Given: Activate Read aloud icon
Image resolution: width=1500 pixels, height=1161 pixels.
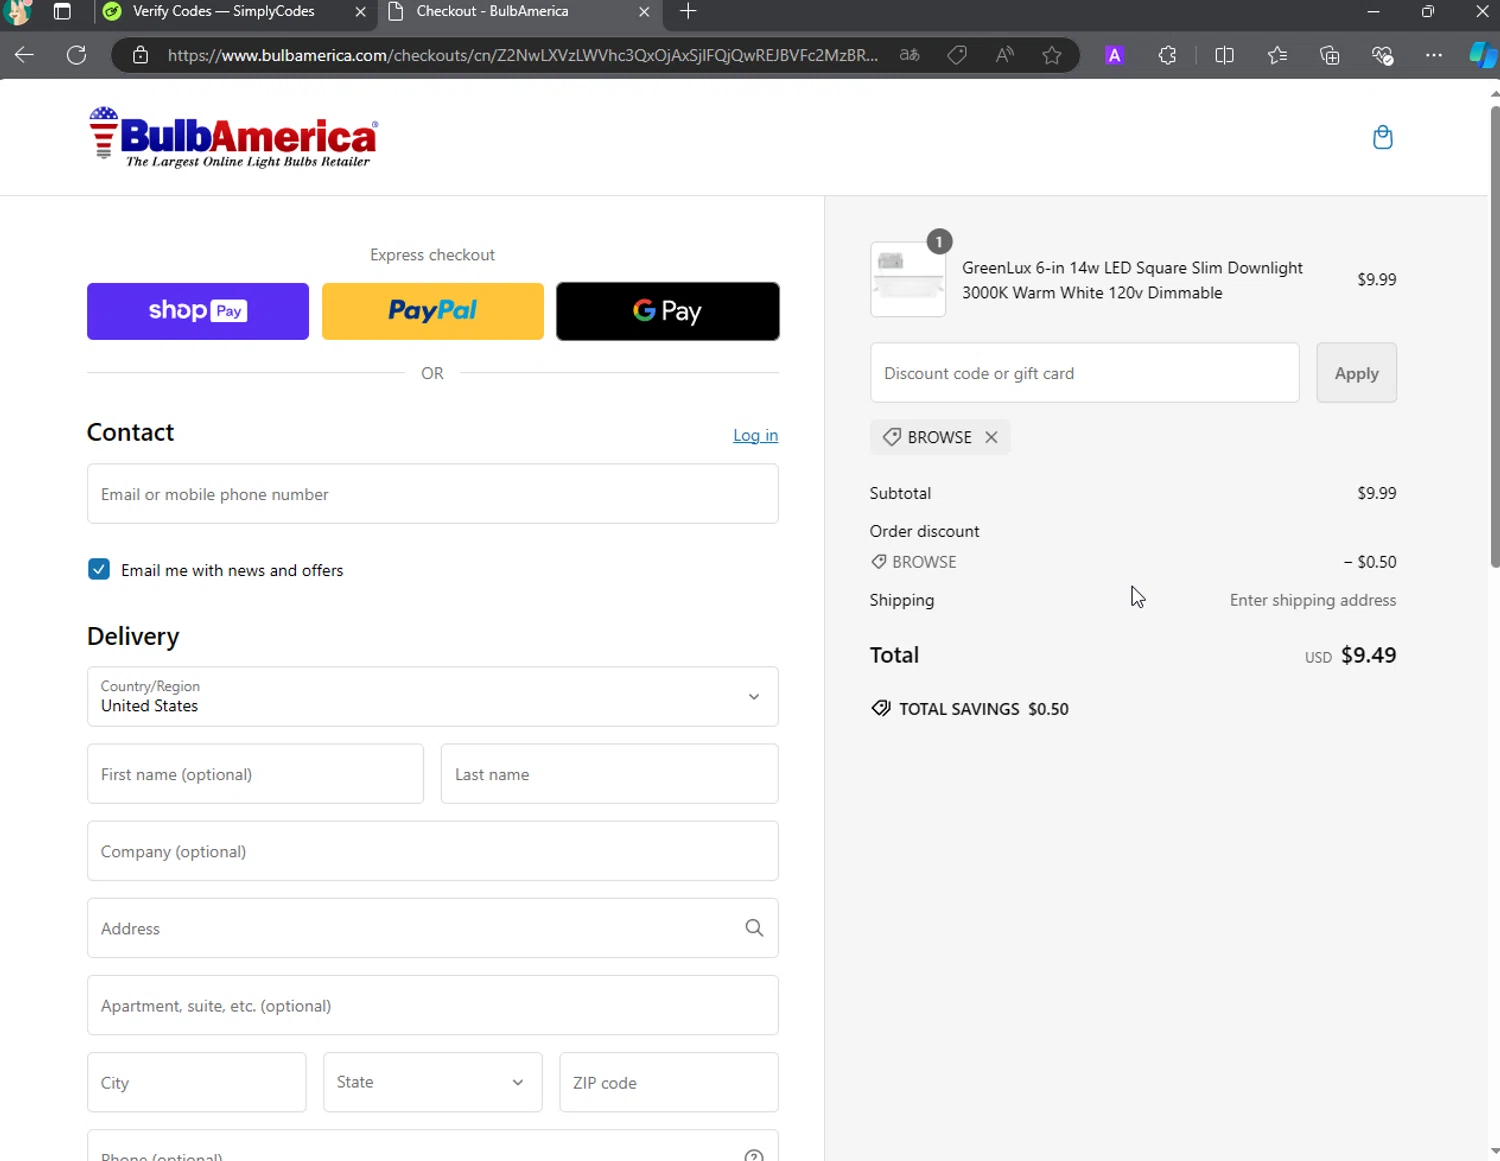Looking at the screenshot, I should (x=1004, y=55).
